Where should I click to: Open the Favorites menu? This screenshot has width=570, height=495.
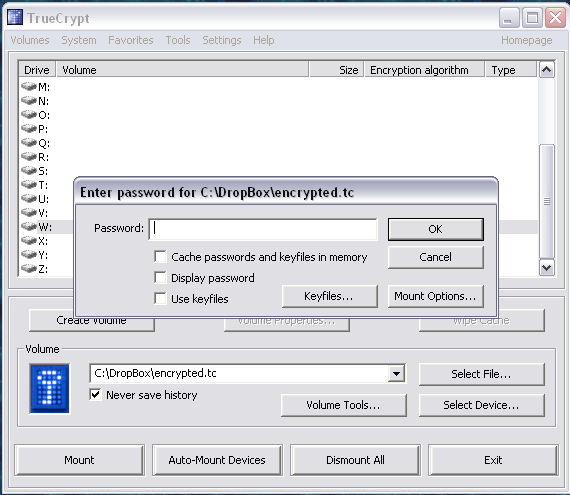(131, 40)
